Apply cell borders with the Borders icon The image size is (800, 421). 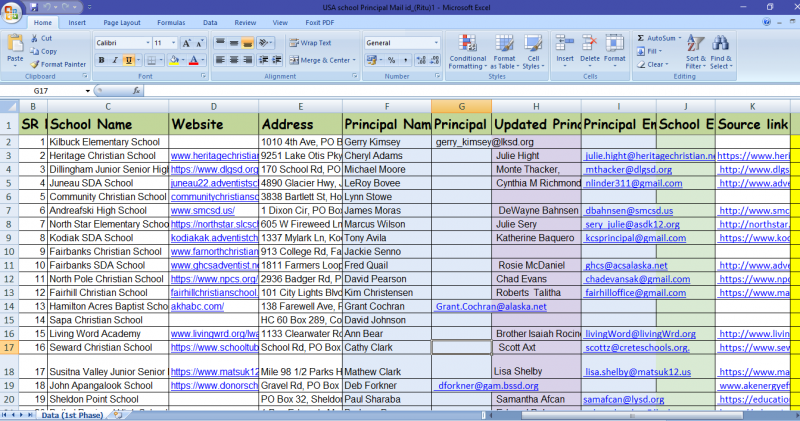pyautogui.click(x=152, y=61)
